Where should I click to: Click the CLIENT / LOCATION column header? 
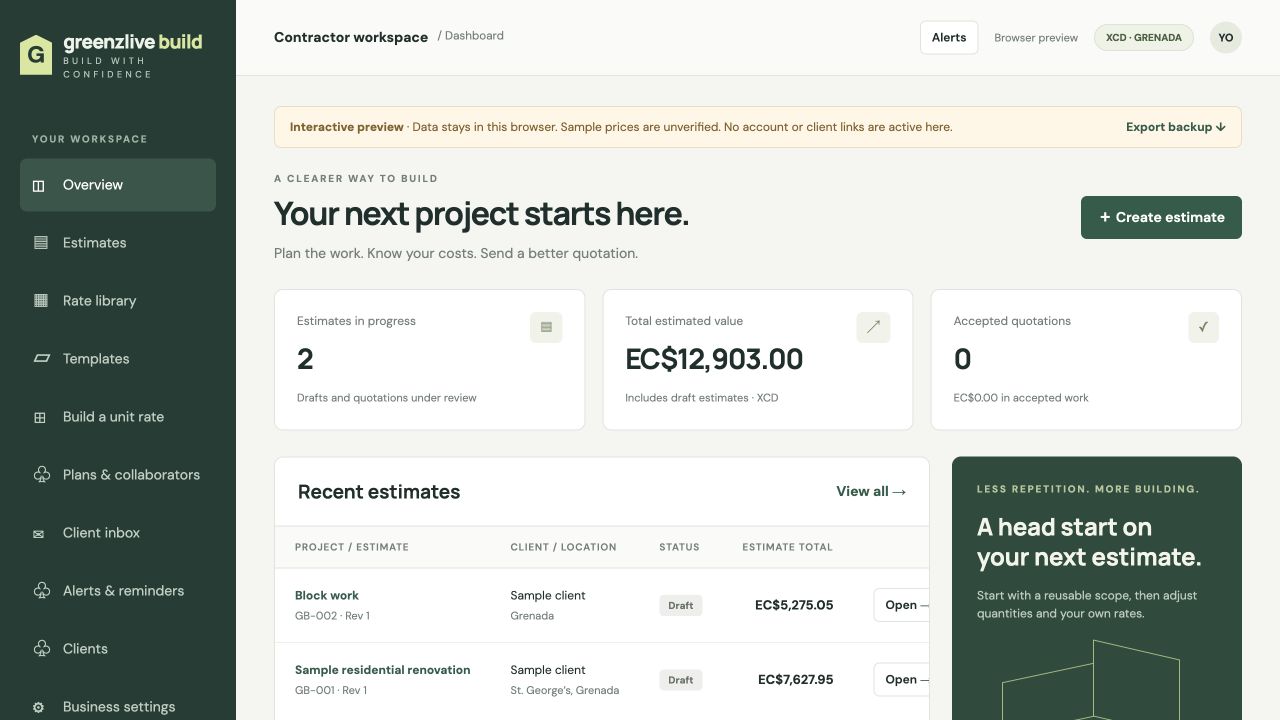563,547
